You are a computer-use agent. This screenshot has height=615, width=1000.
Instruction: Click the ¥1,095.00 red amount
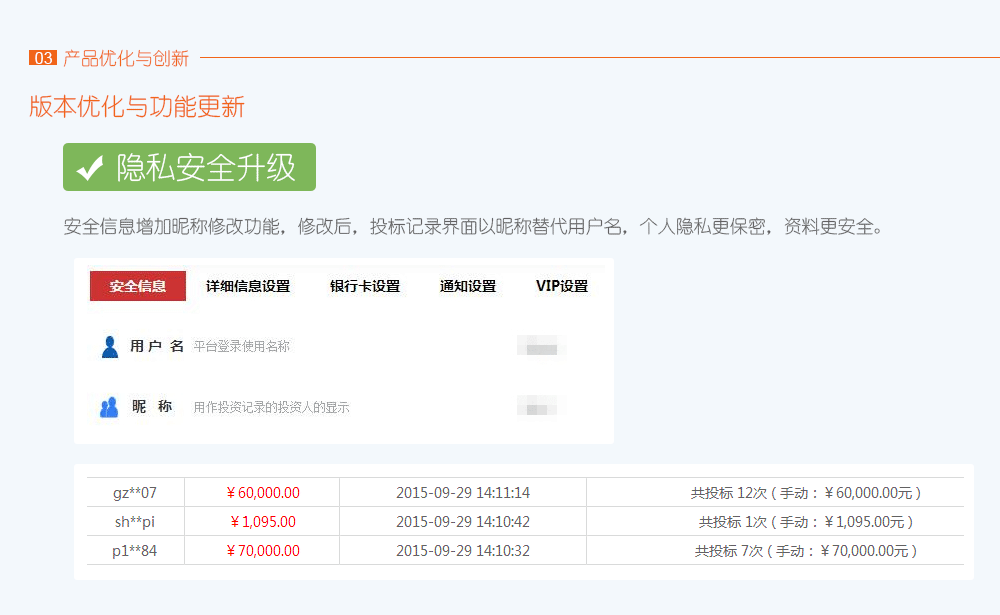click(x=263, y=522)
